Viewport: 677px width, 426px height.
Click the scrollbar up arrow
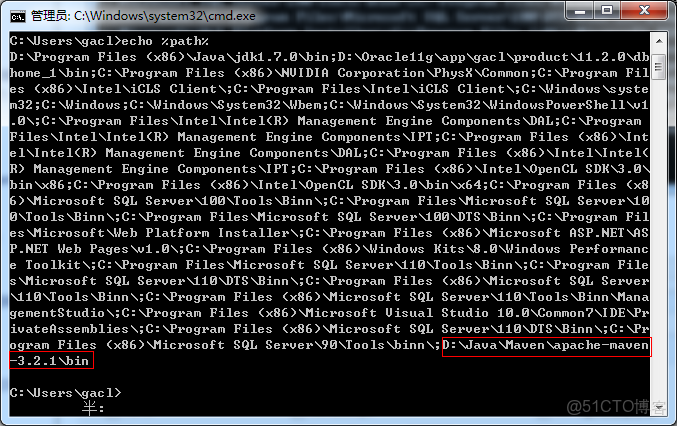pos(657,41)
